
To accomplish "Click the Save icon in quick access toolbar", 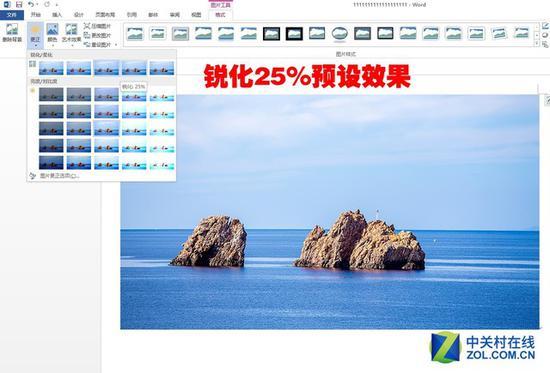I will pos(19,5).
